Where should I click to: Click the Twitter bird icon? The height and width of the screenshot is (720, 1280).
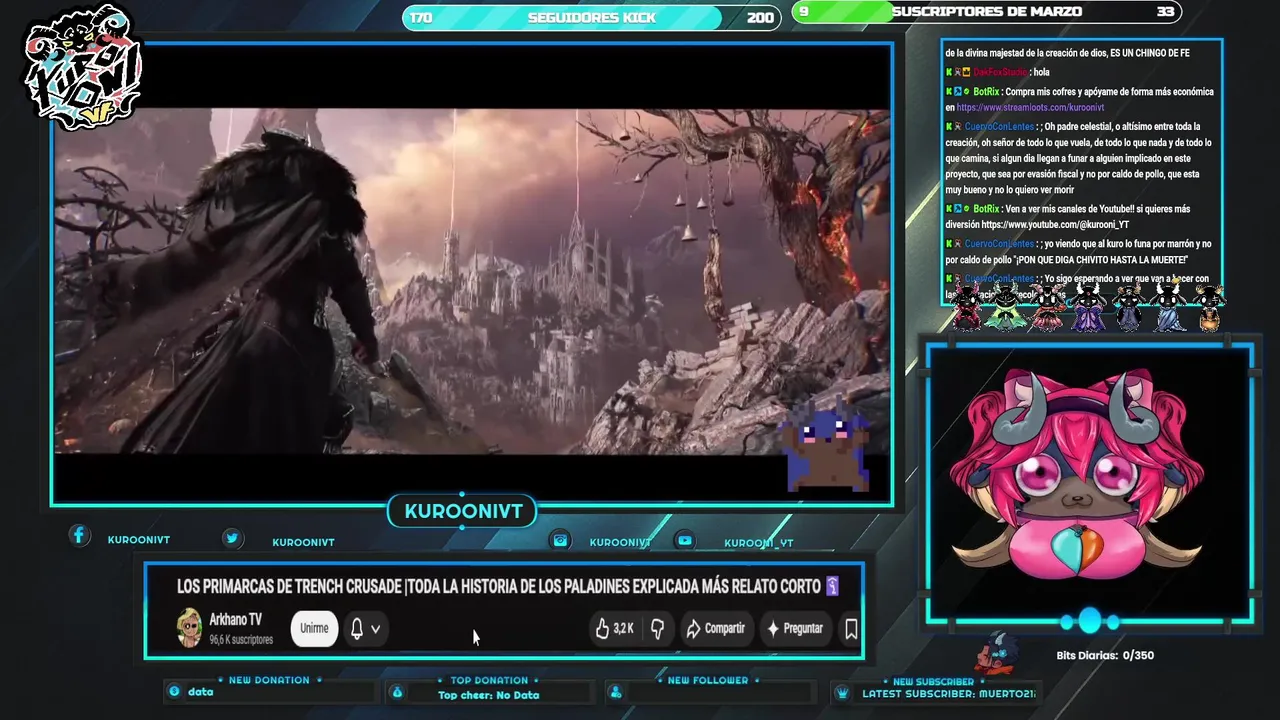[232, 538]
